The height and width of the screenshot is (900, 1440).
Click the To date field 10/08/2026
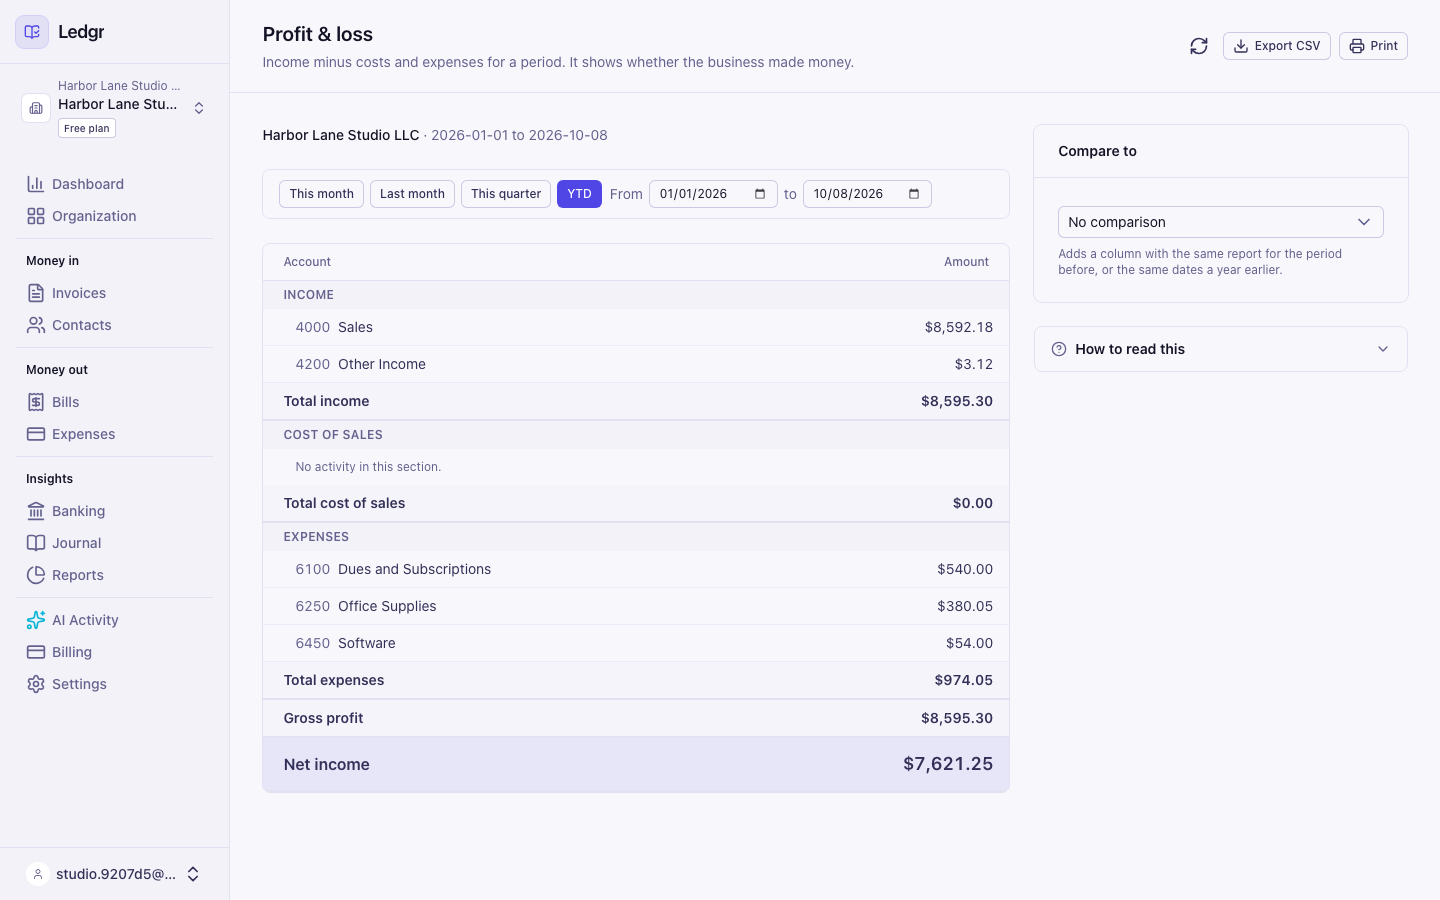point(867,194)
